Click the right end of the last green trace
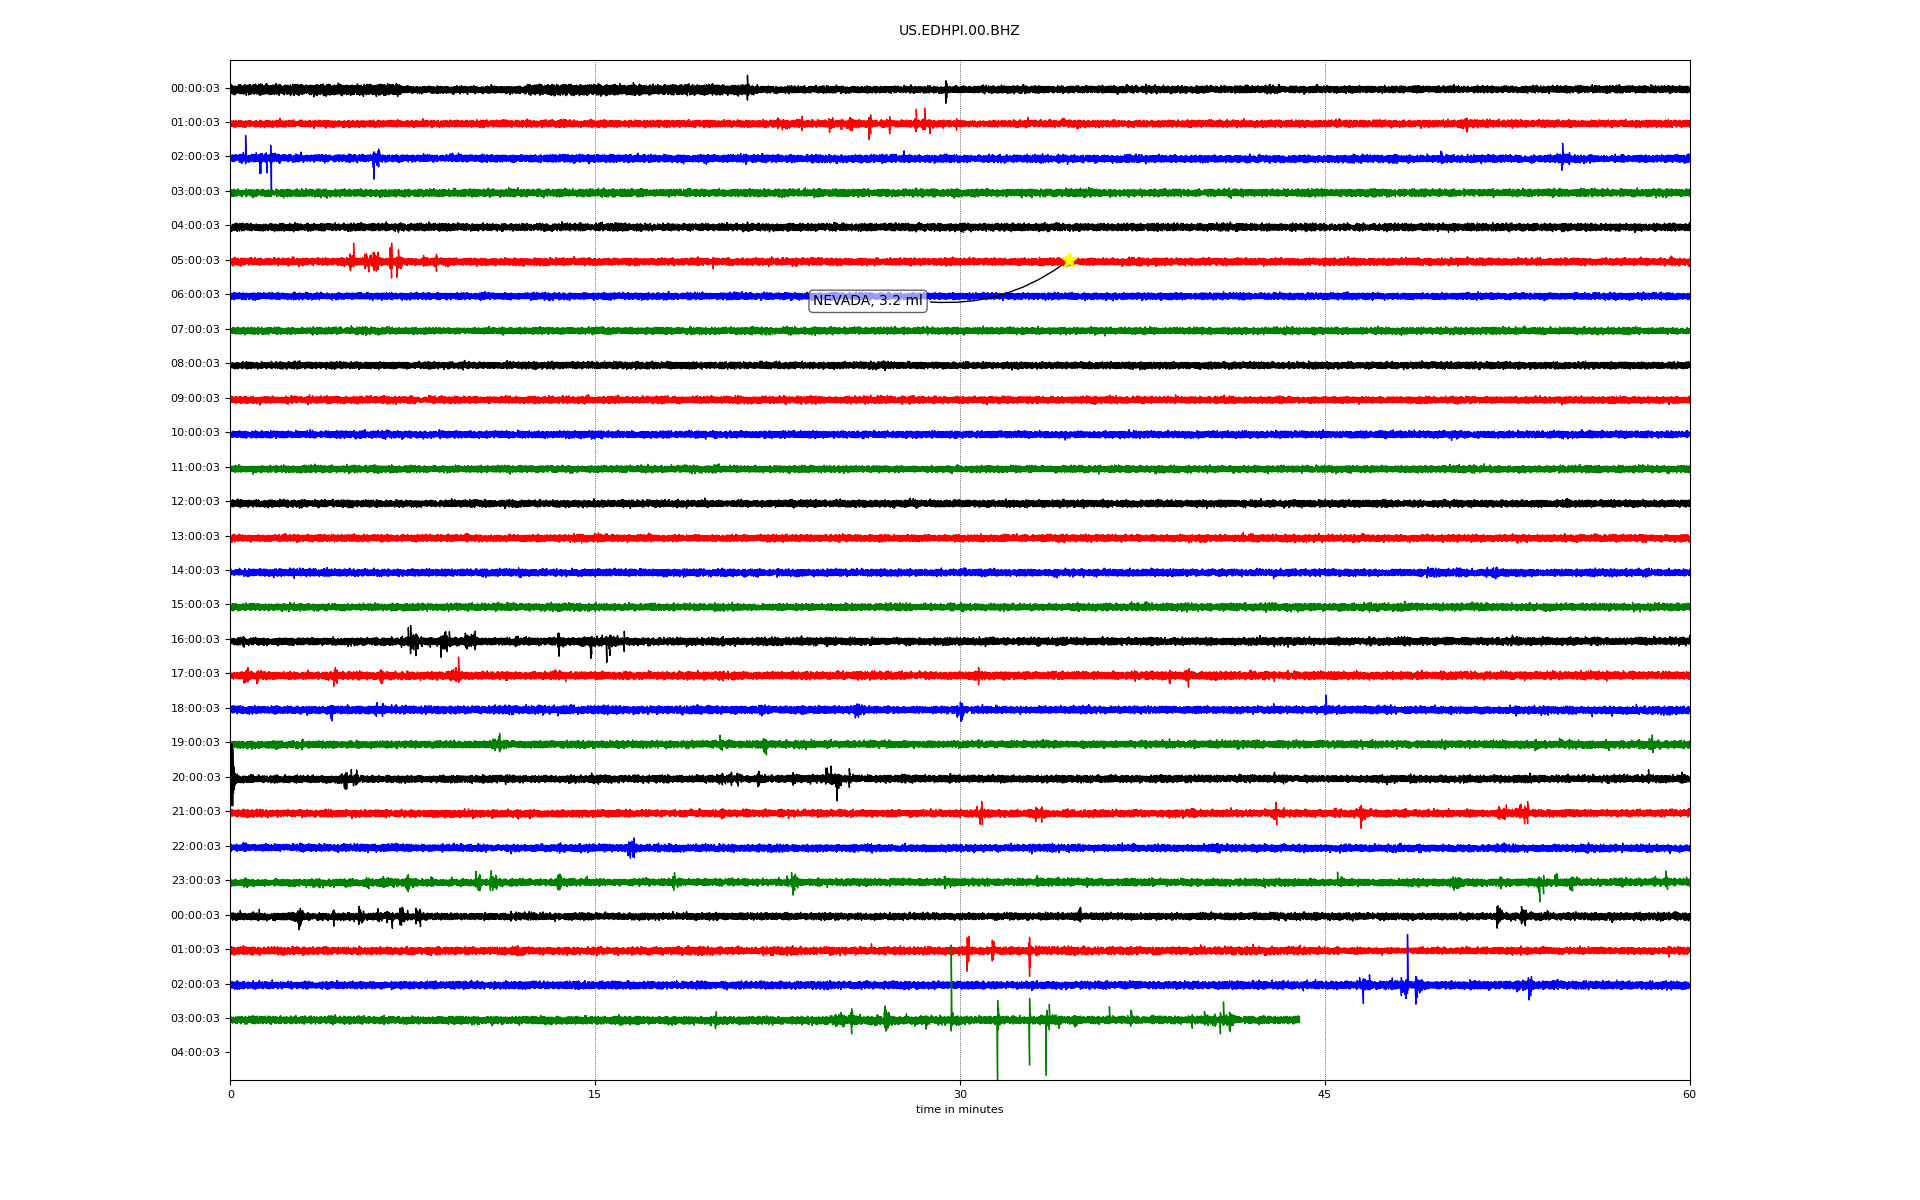 (x=1297, y=1020)
